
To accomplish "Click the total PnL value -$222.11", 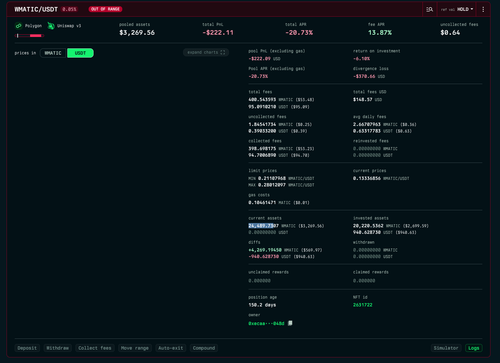I will click(x=218, y=33).
